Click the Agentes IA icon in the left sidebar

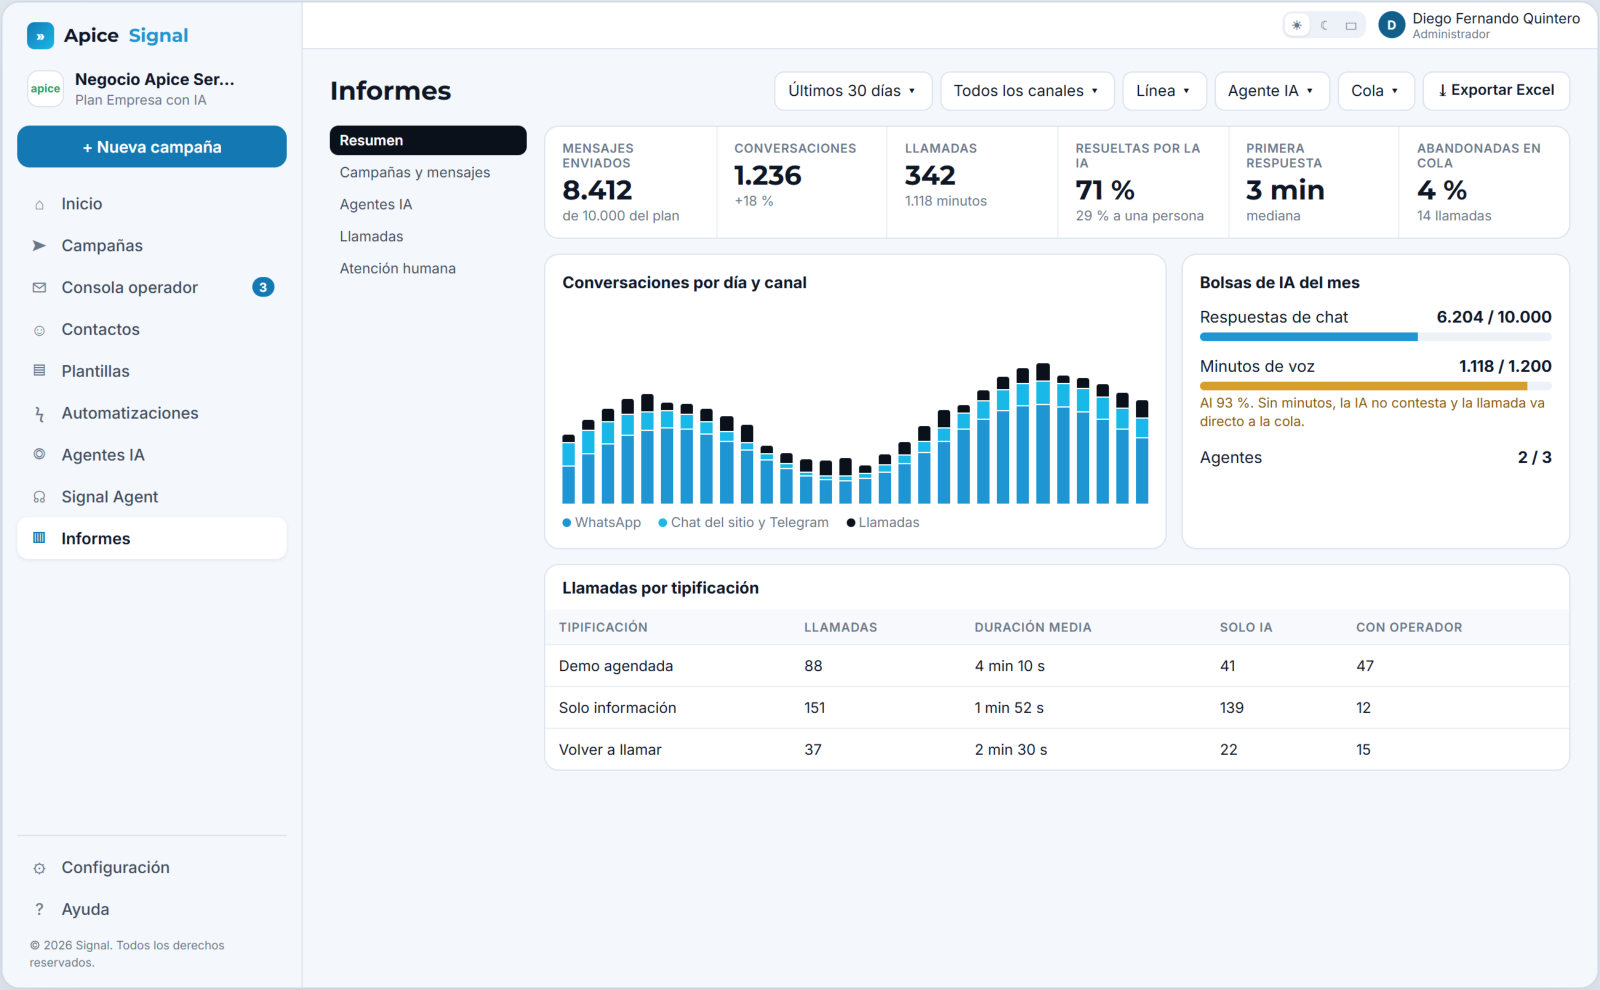pyautogui.click(x=39, y=455)
